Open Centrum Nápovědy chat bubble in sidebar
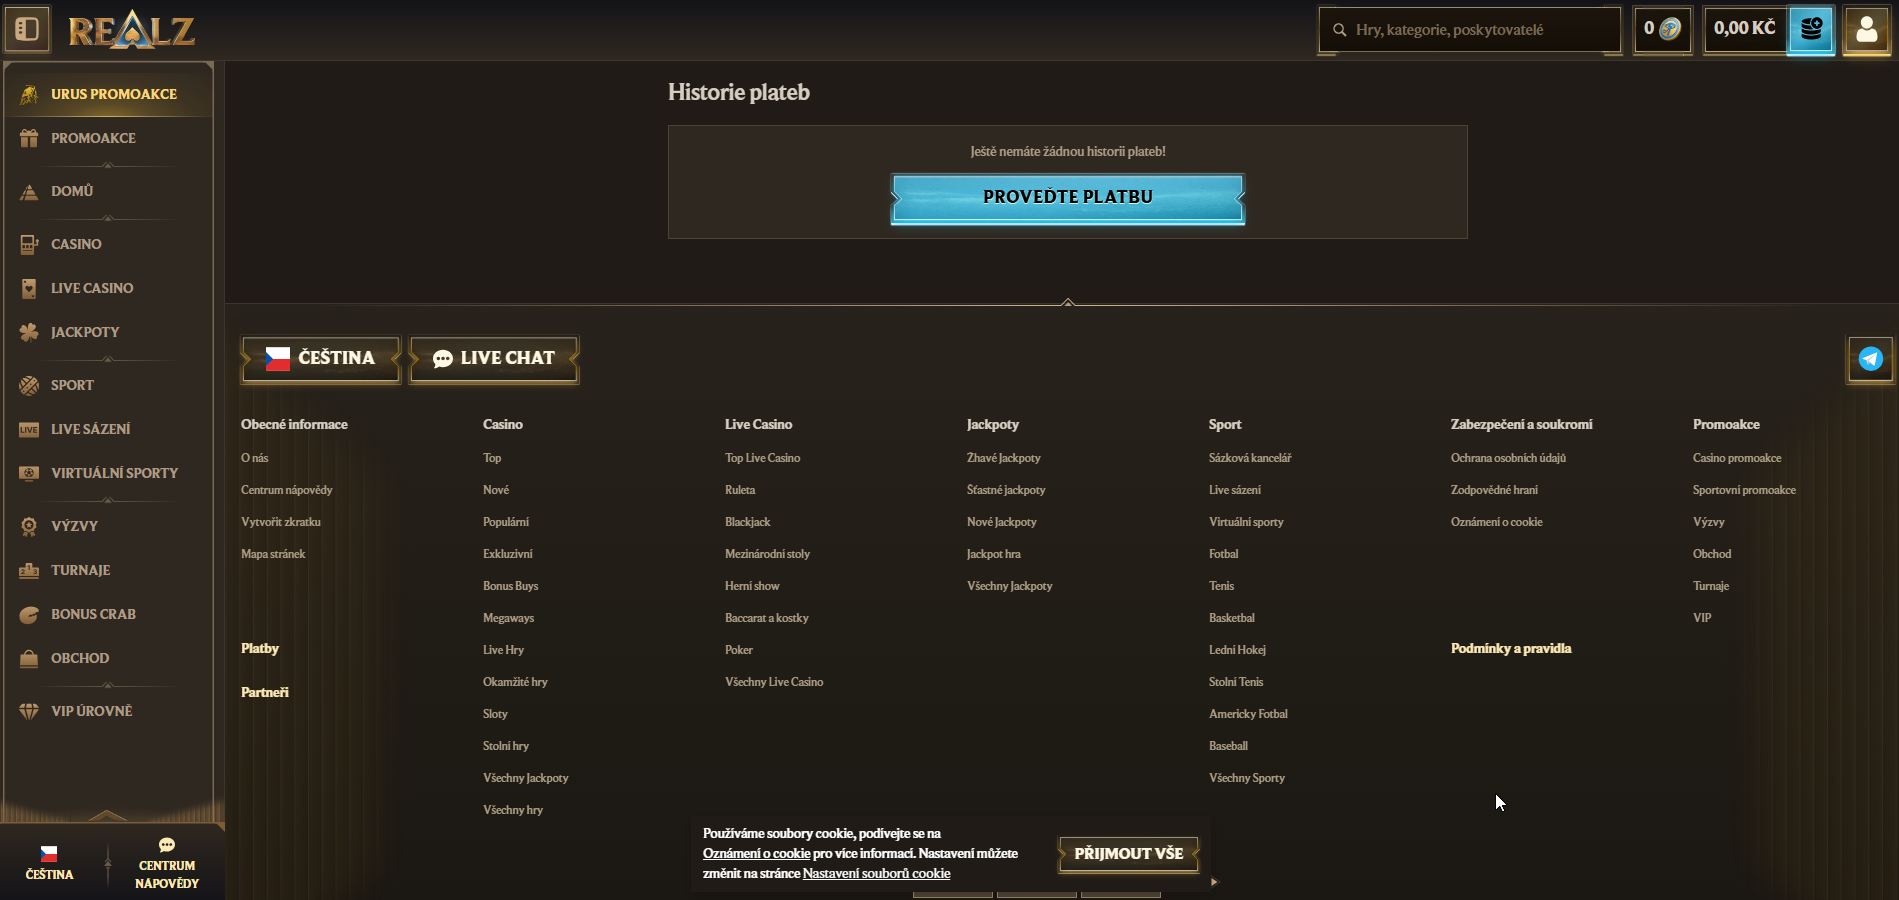The height and width of the screenshot is (900, 1899). (167, 845)
